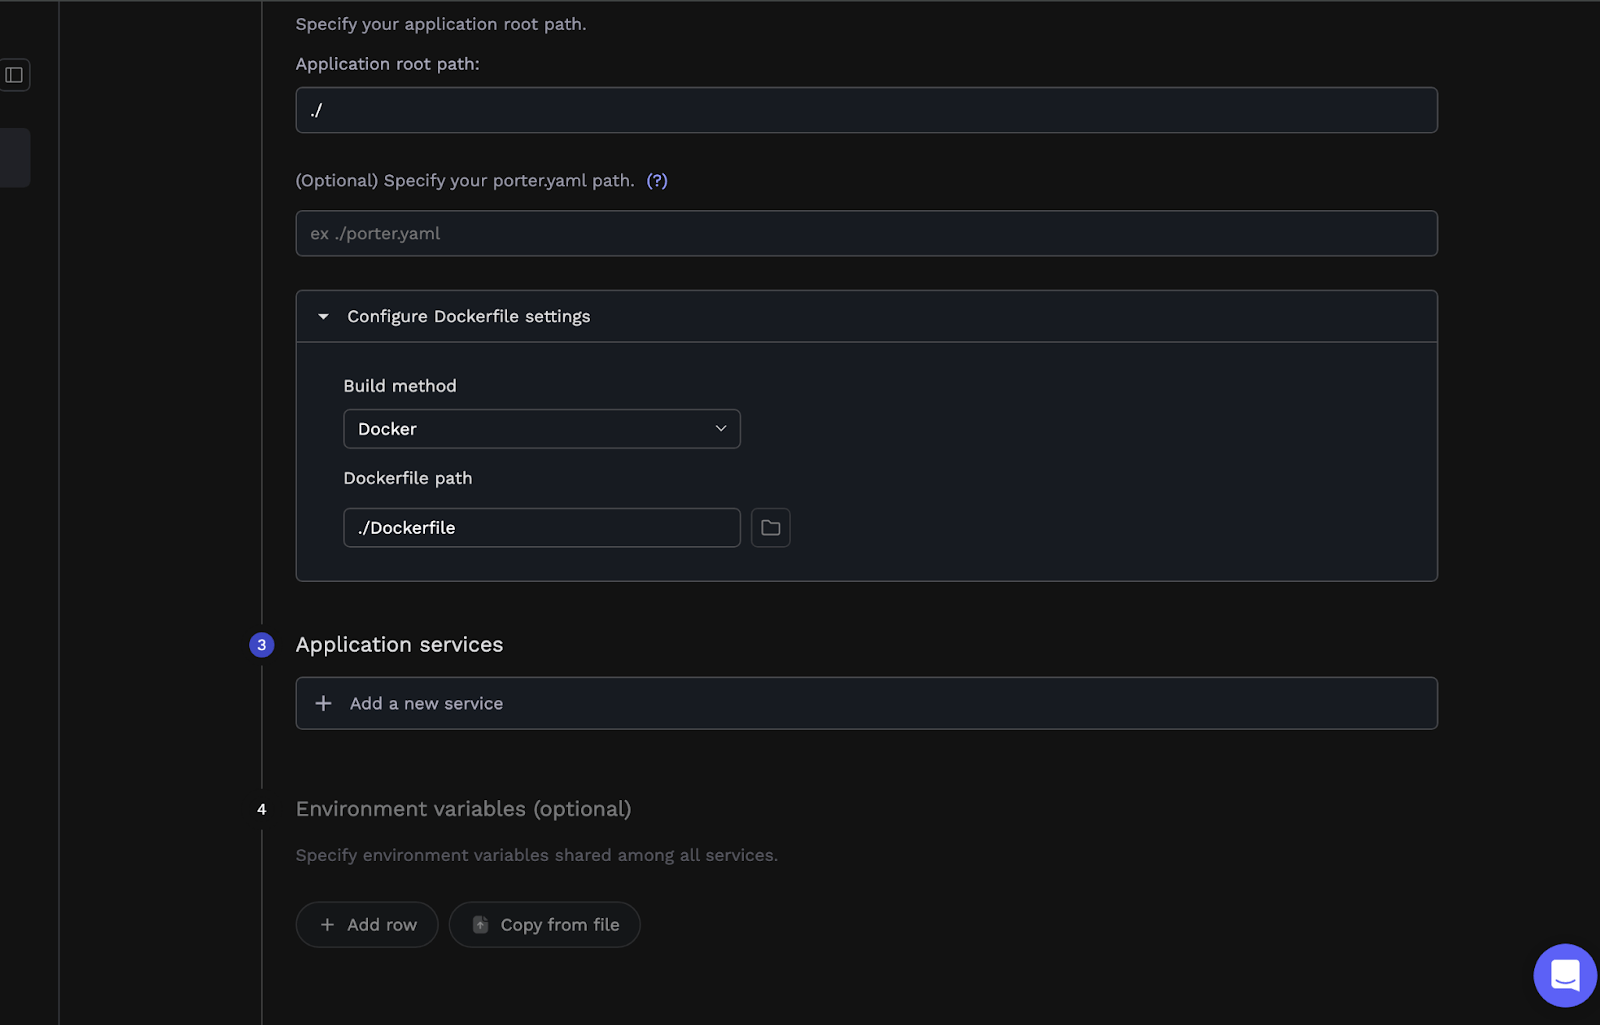The width and height of the screenshot is (1600, 1025).
Task: Open the porter.yaml (?) help link
Action: coord(657,181)
